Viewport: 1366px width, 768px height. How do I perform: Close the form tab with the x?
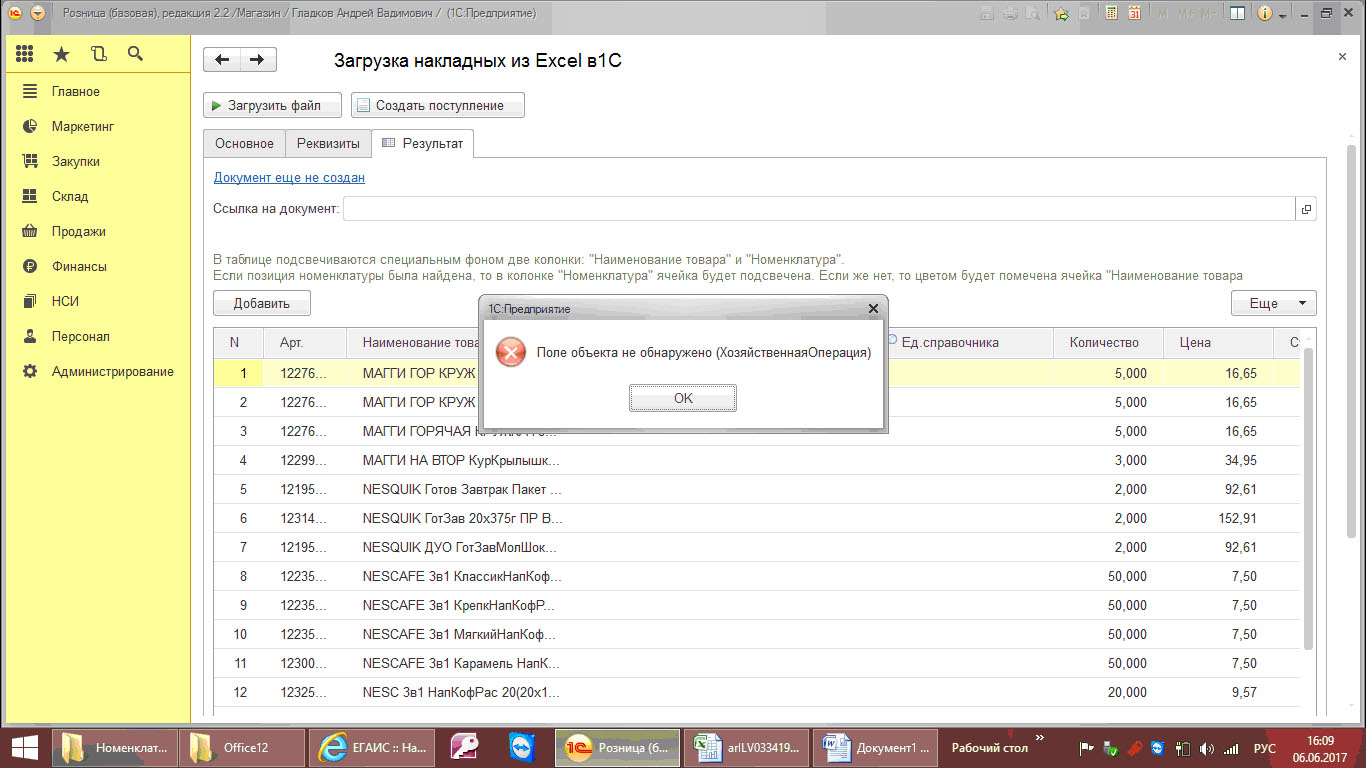coord(1342,57)
